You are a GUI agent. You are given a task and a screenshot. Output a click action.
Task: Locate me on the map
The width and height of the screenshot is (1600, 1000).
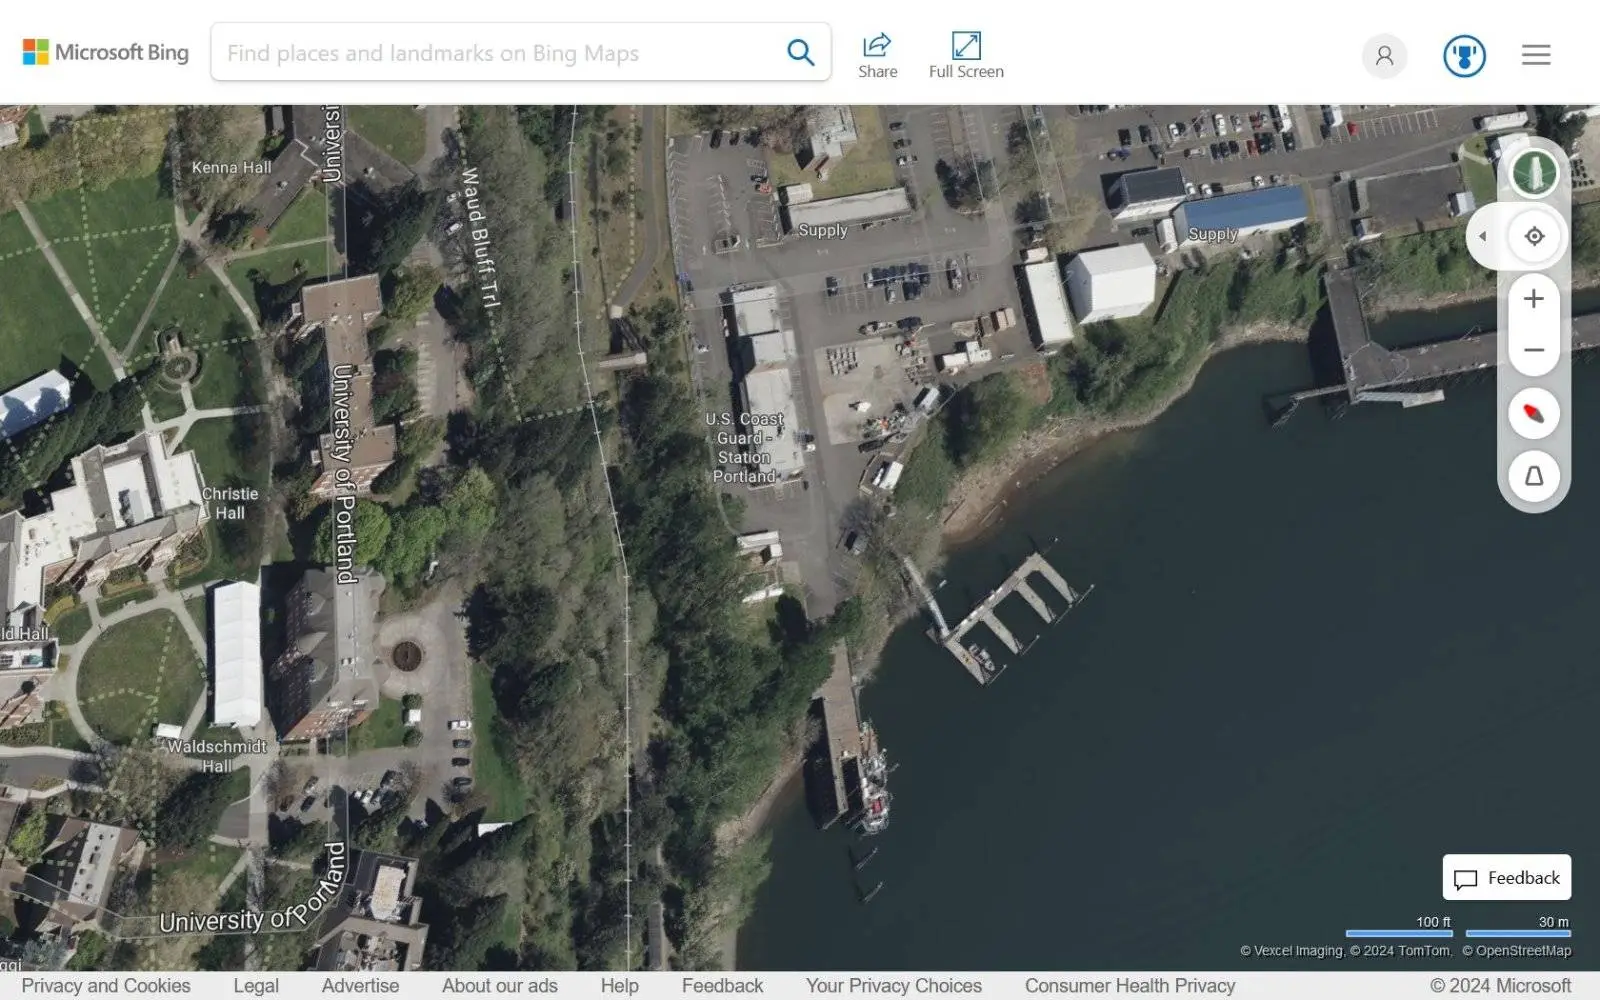click(1534, 237)
